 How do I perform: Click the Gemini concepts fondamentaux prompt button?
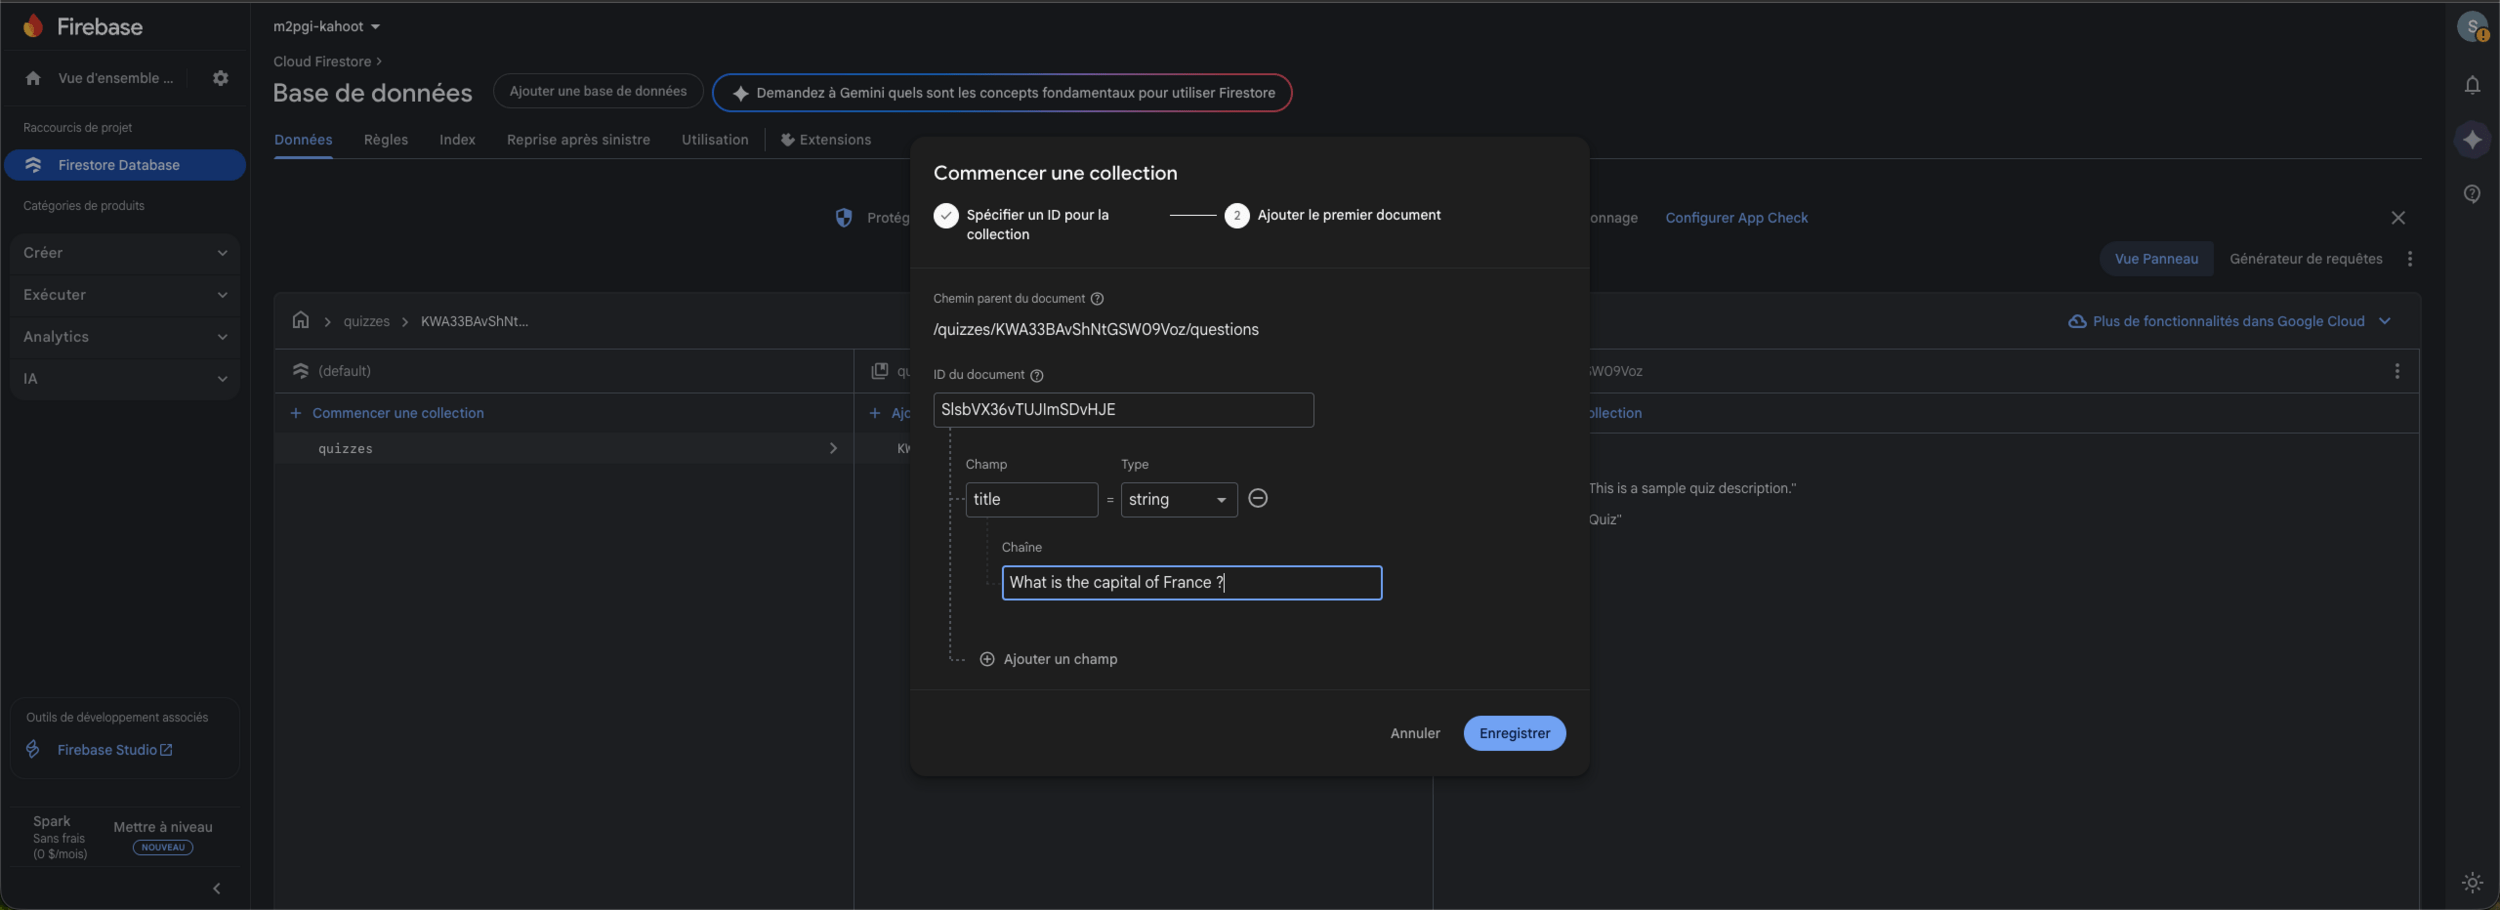pyautogui.click(x=1002, y=93)
